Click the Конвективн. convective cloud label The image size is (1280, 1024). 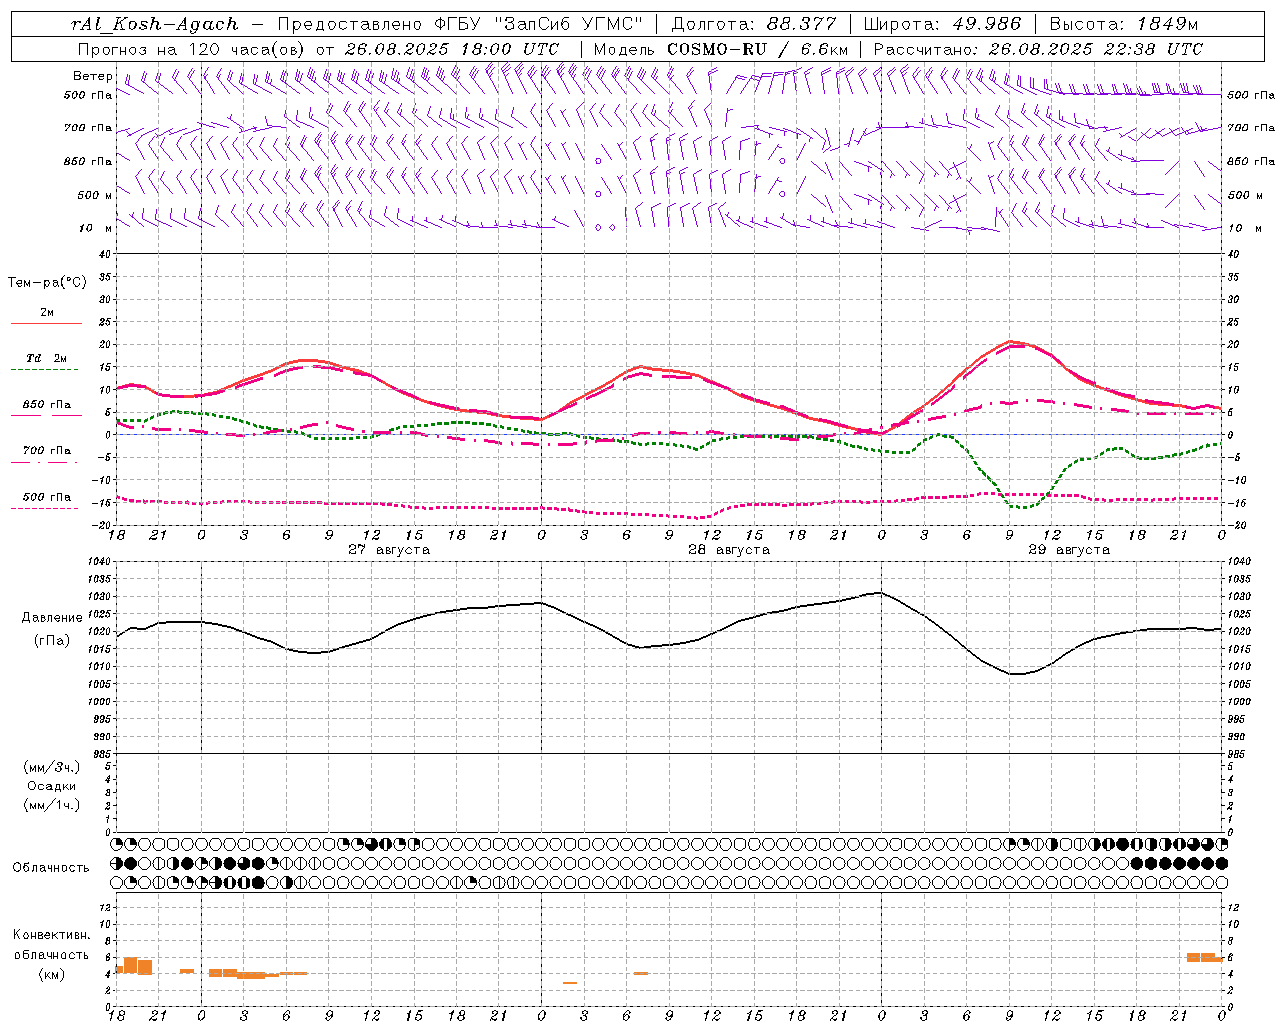(52, 935)
